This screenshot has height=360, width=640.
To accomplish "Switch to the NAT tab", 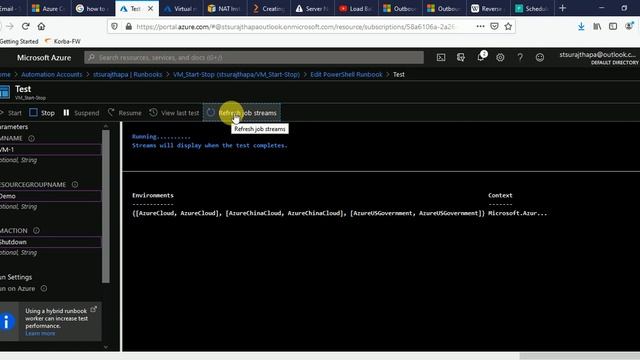I will pyautogui.click(x=224, y=8).
